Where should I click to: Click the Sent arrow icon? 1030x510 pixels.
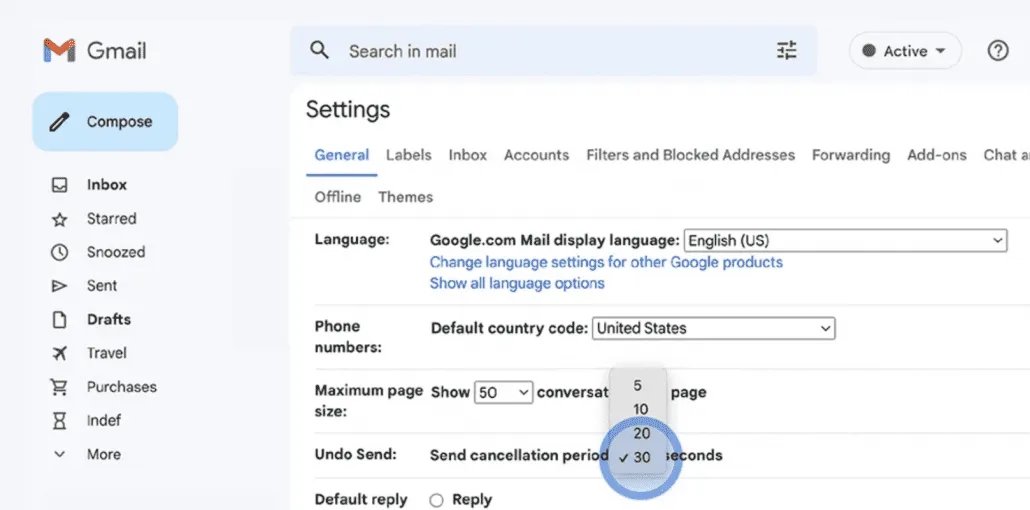click(x=59, y=286)
